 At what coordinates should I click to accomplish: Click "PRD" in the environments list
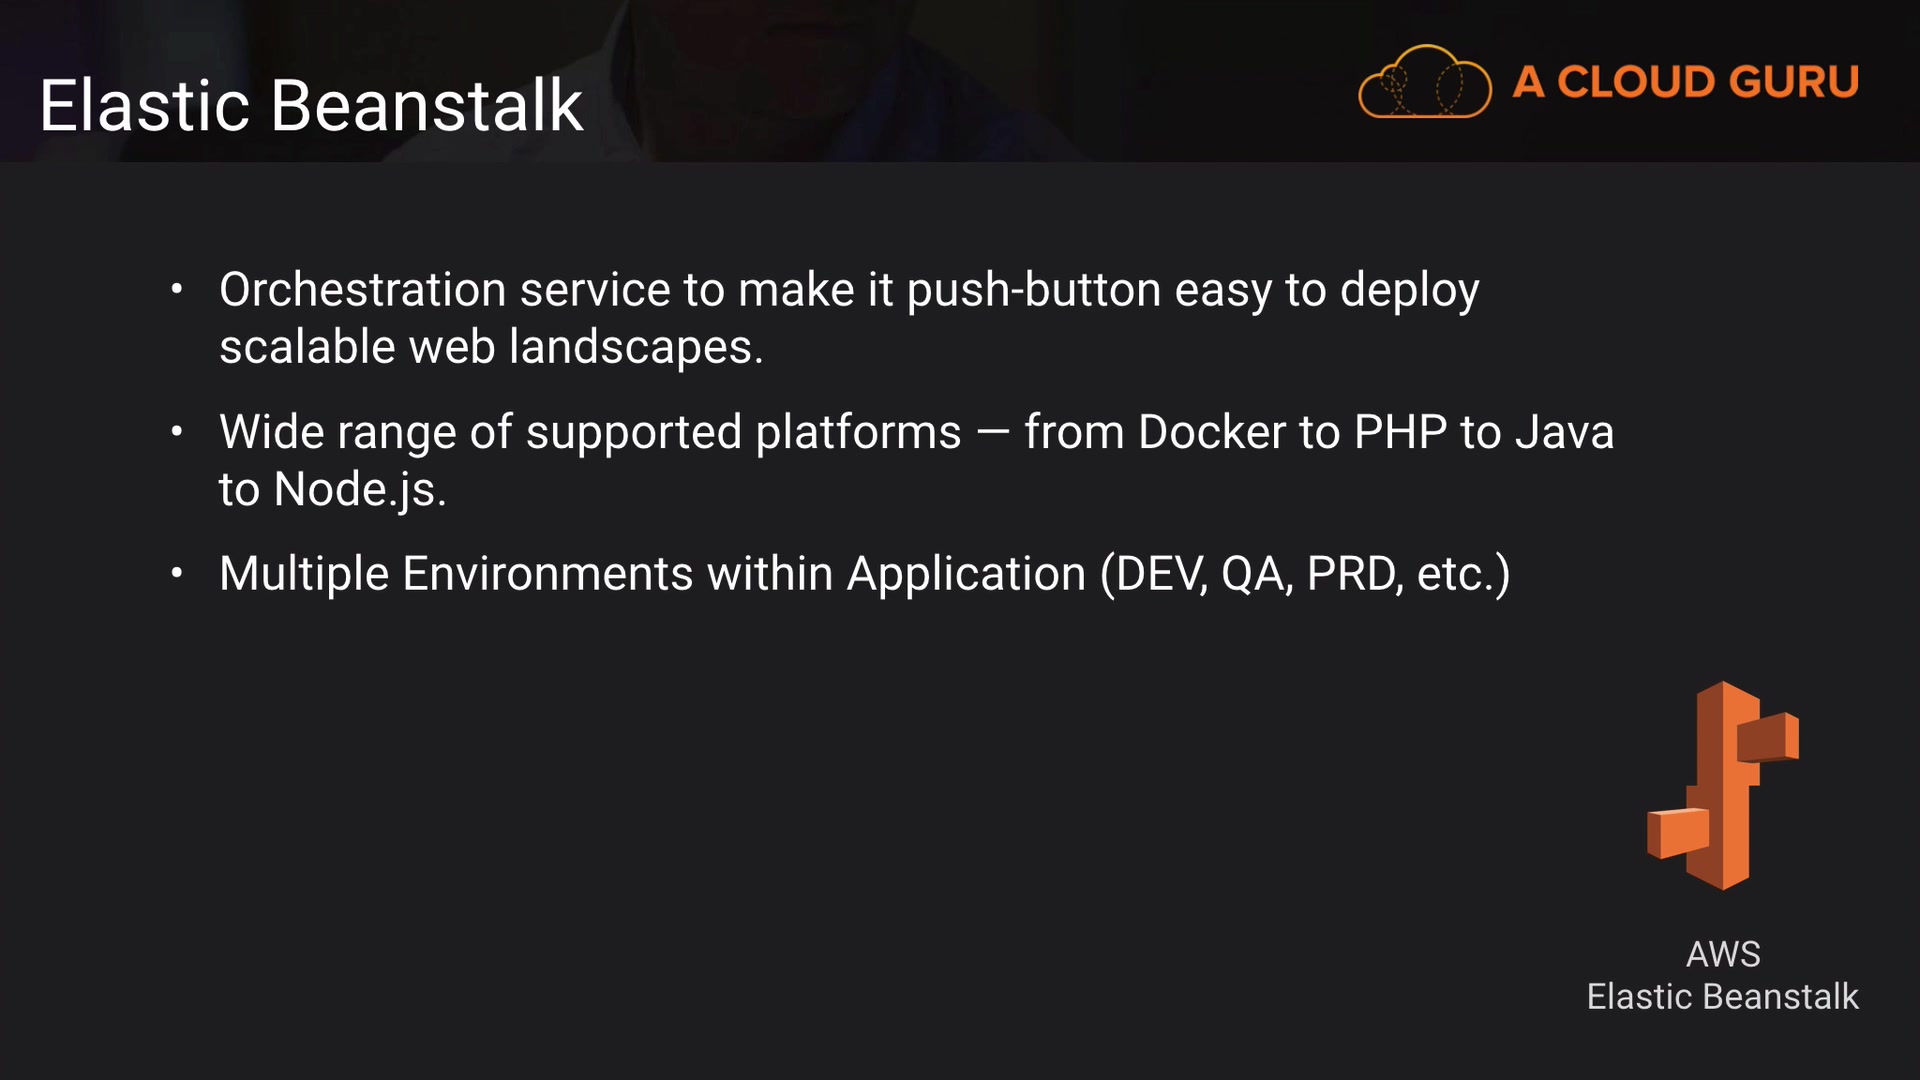1353,574
